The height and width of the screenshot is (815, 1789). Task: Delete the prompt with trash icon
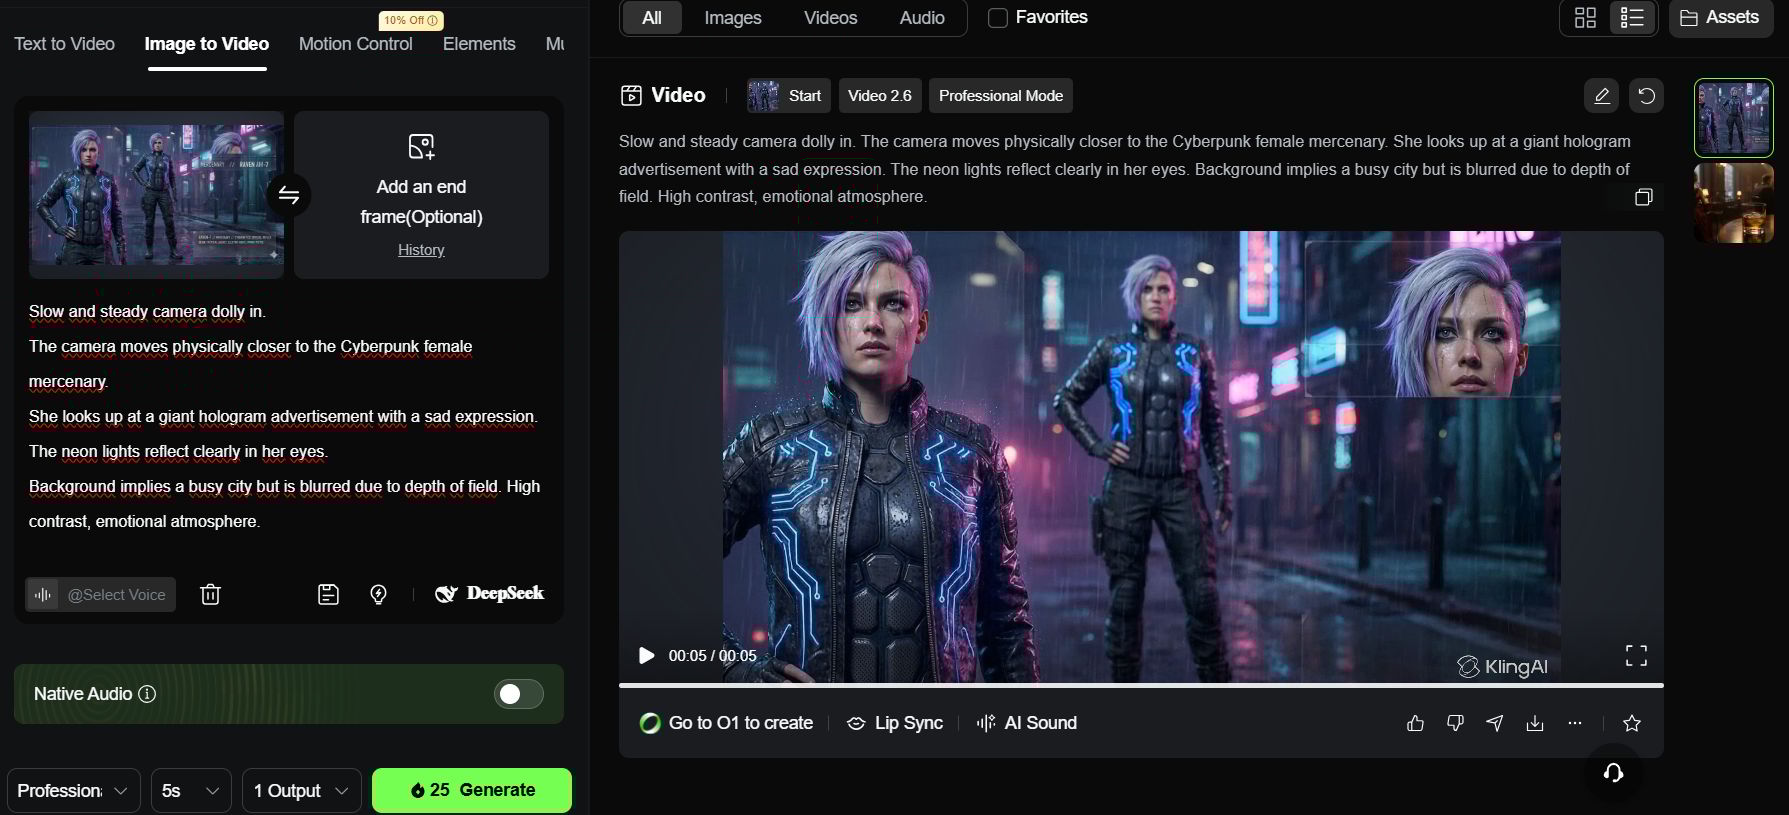210,595
